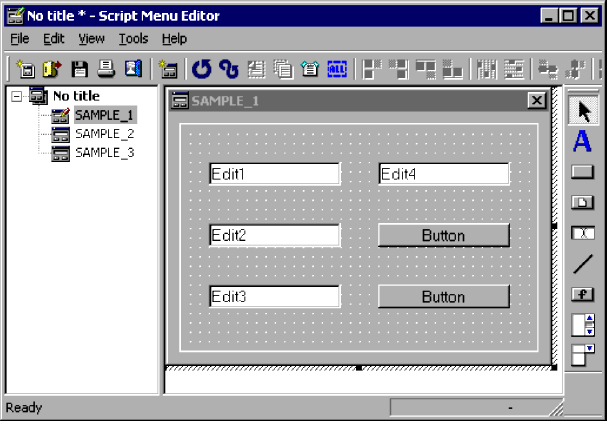Click the blue preview icon after Print
The width and height of the screenshot is (607, 421).
(x=133, y=69)
